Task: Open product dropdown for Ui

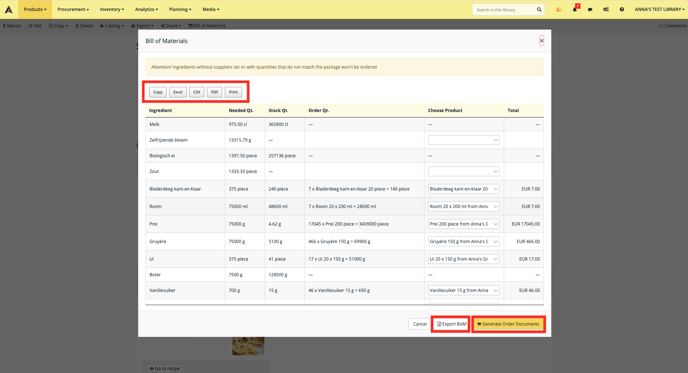Action: pyautogui.click(x=463, y=259)
